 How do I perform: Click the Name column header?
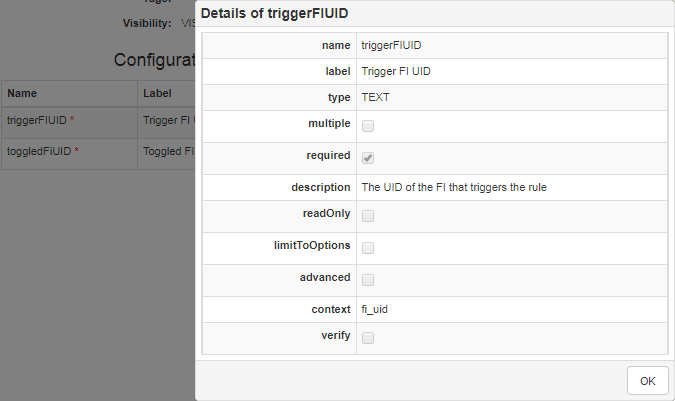point(22,93)
